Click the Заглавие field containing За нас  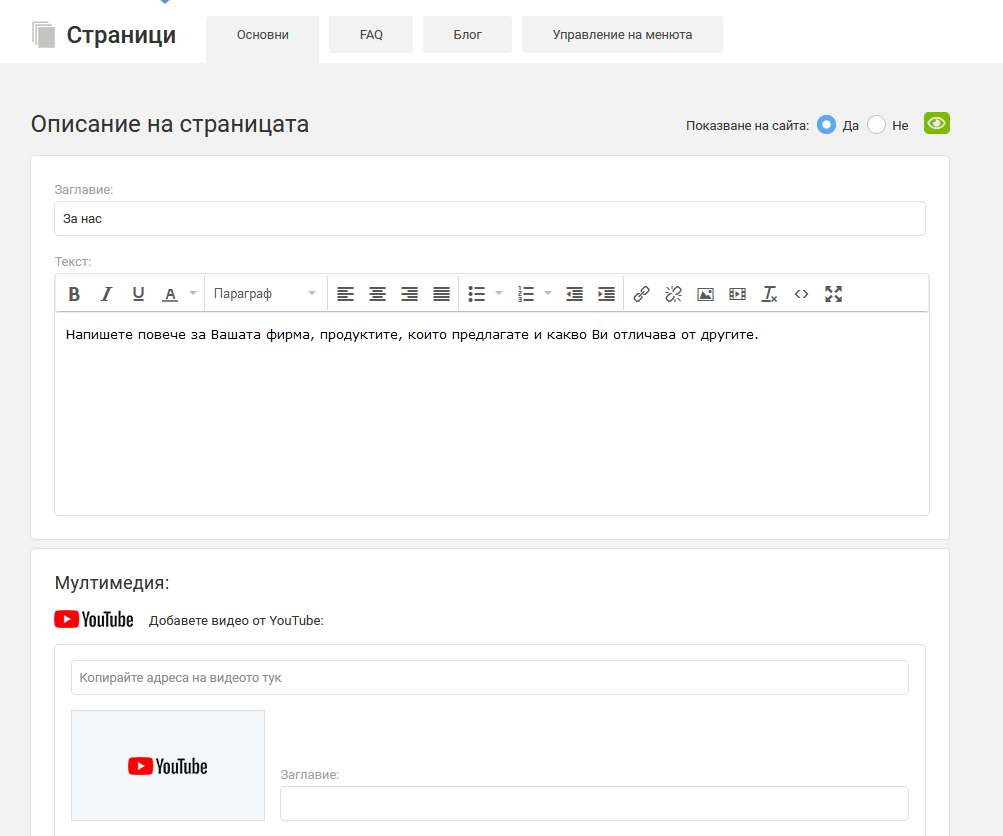click(490, 219)
